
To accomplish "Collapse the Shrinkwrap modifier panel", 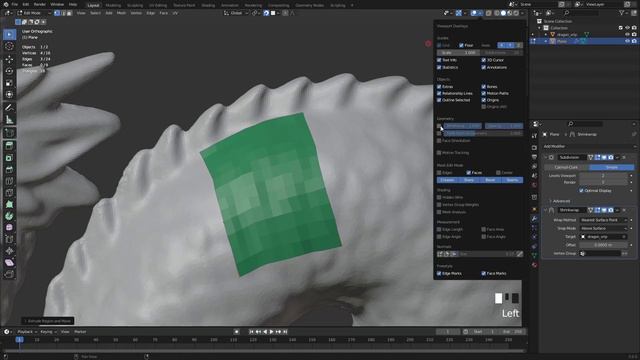I will coord(546,210).
